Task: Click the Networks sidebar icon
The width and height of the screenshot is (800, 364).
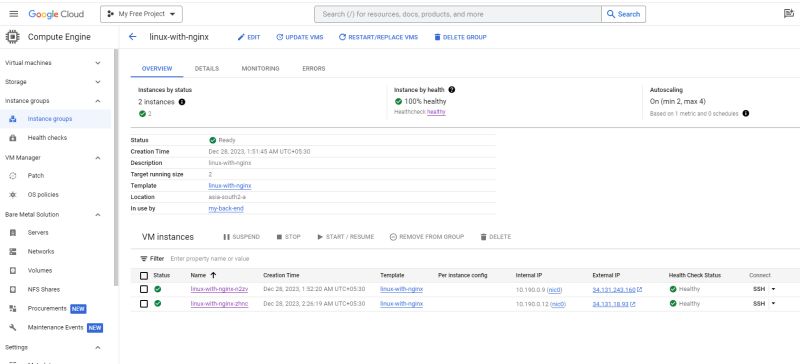Action: pos(13,252)
